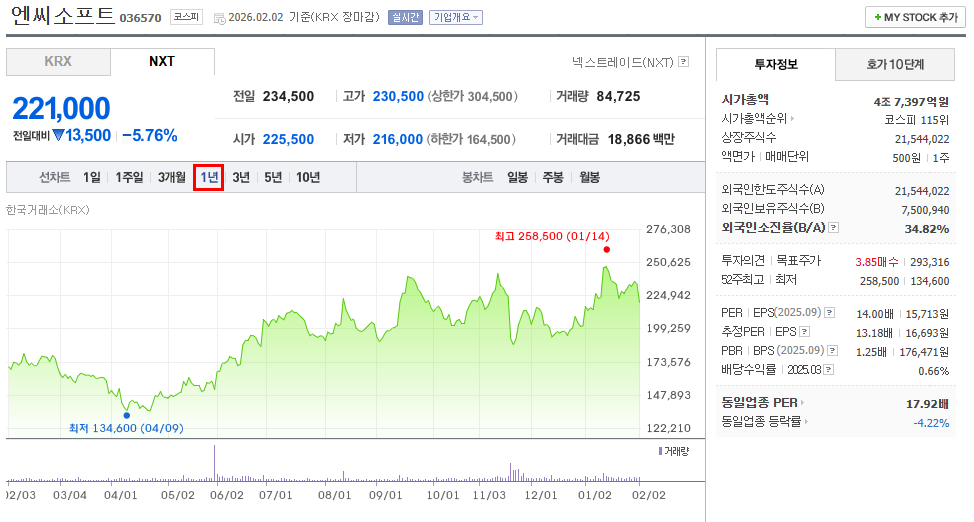Viewport: 974px width, 522px height.
Task: Click the blue 최저 134,600 chart marker
Action: [127, 416]
